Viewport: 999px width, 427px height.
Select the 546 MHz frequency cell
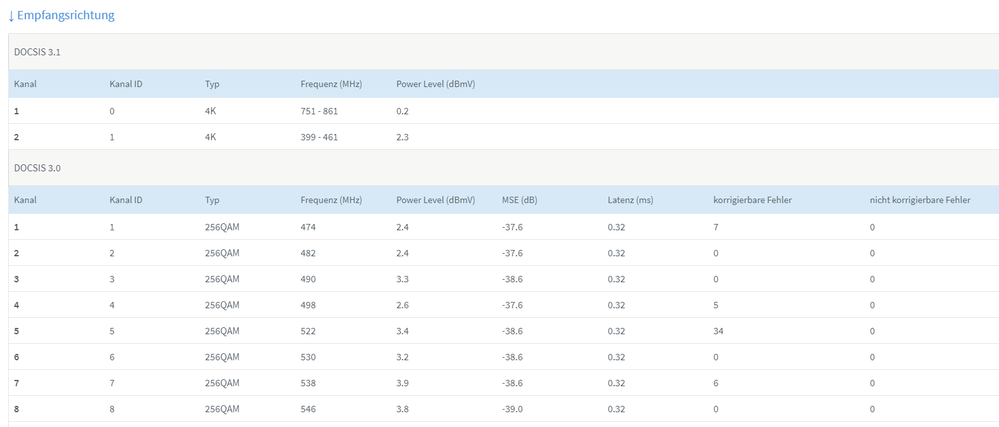pos(308,409)
